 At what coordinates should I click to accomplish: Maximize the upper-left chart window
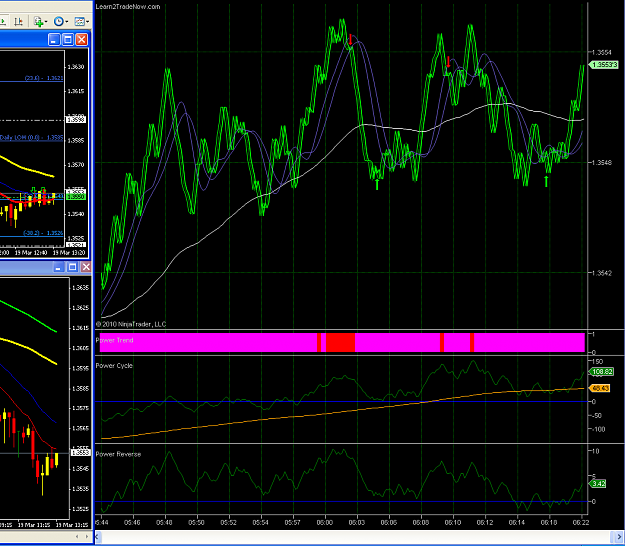pos(68,39)
